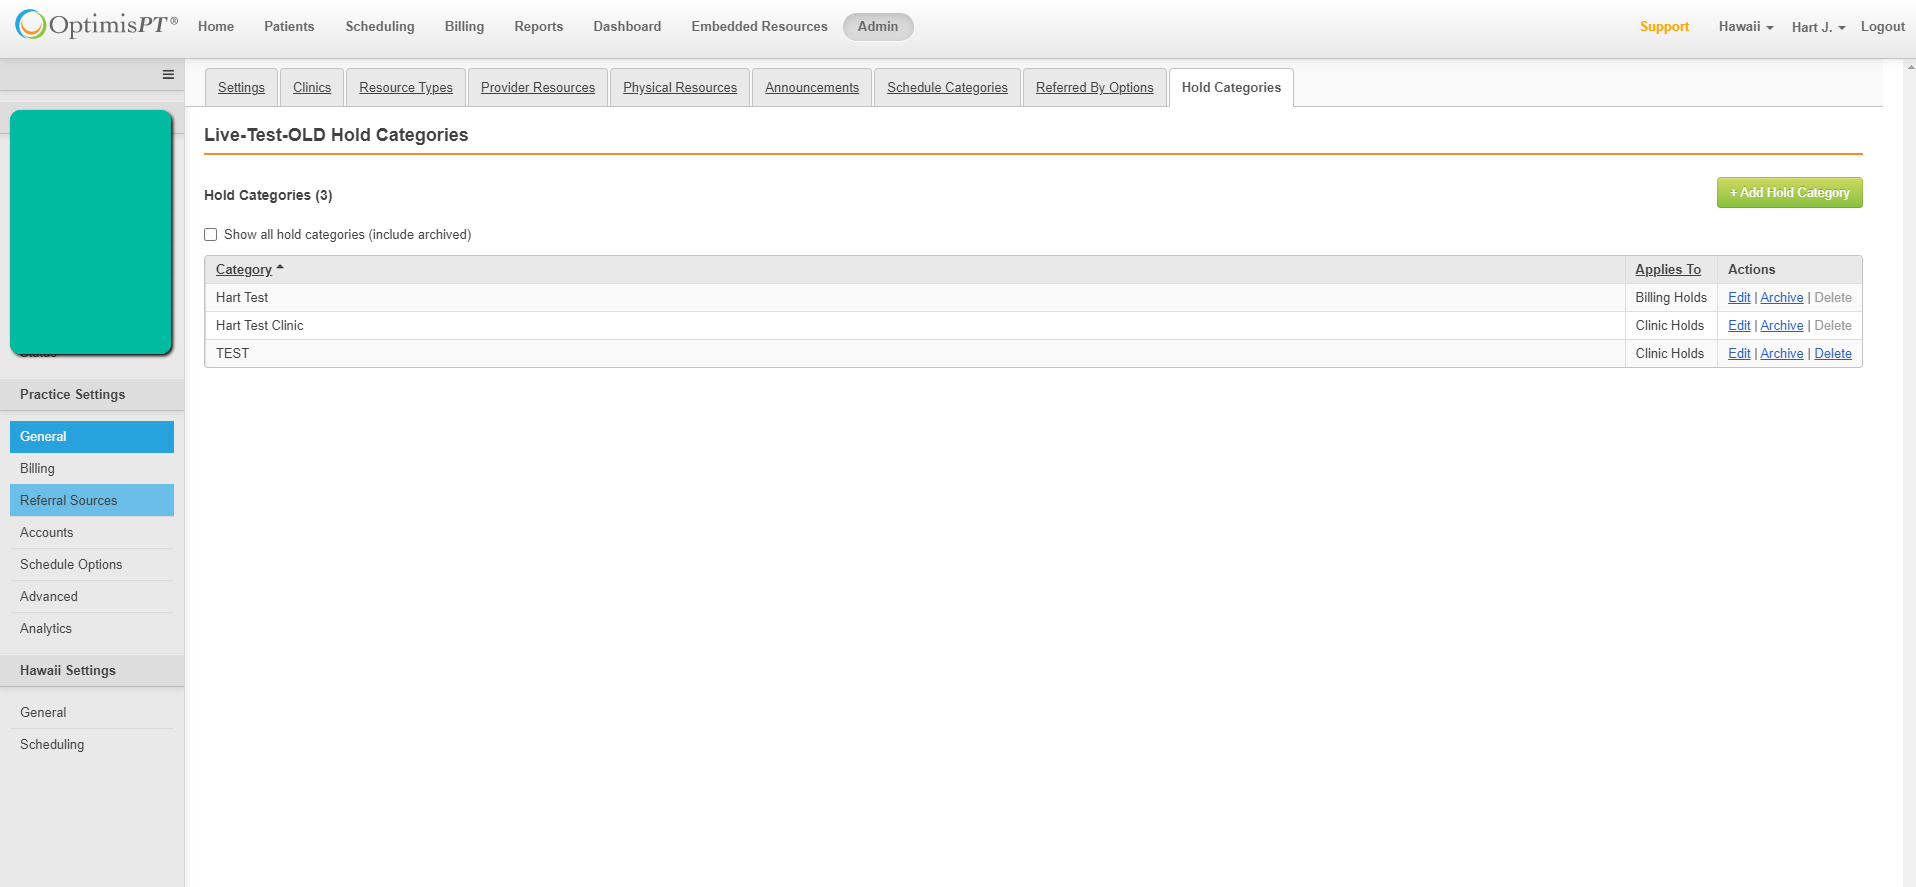
Task: Switch to the Schedule Categories tab
Action: (x=946, y=88)
